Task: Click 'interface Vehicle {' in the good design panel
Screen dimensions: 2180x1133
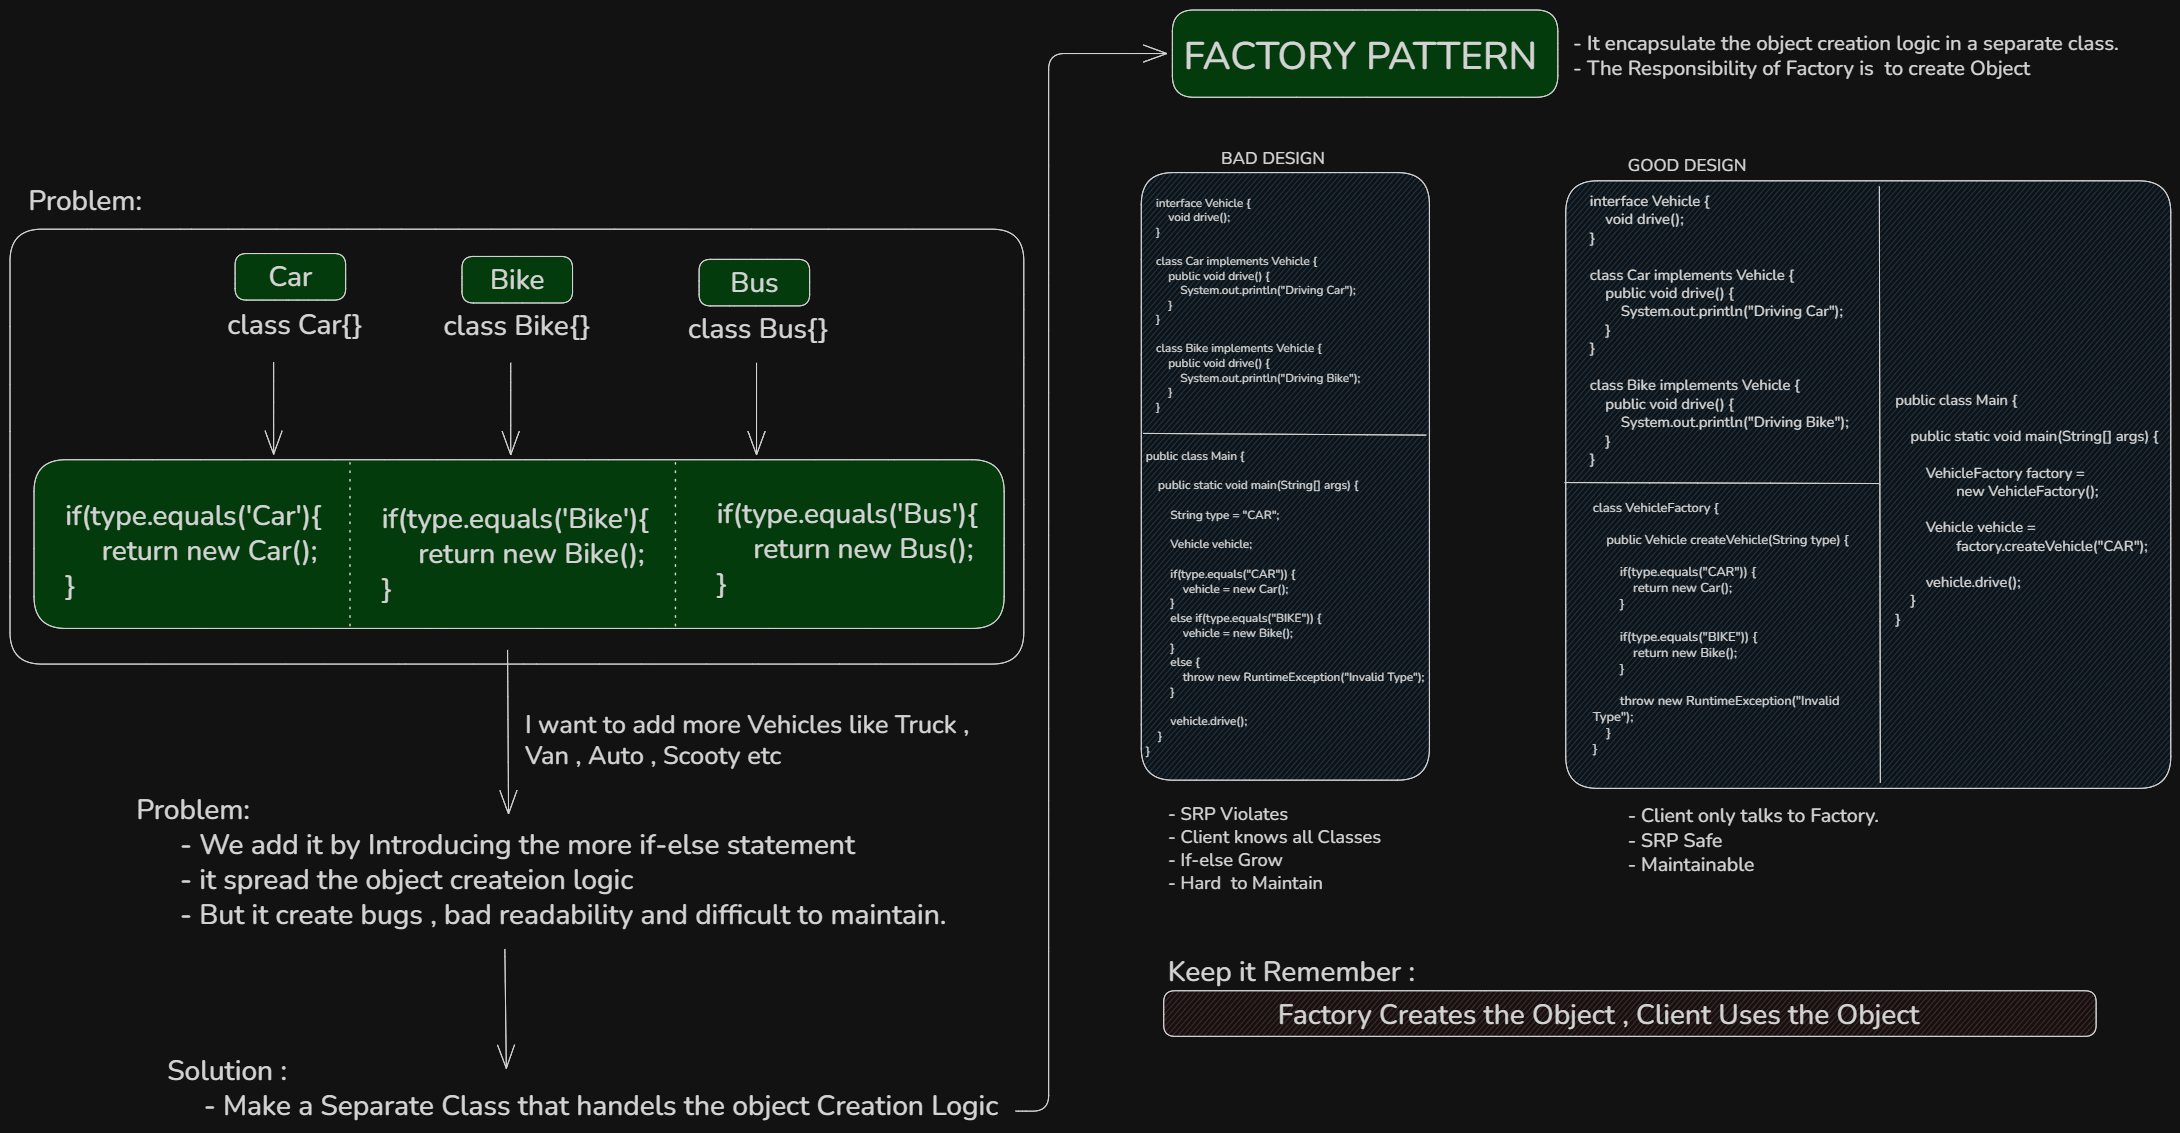Action: (1649, 201)
